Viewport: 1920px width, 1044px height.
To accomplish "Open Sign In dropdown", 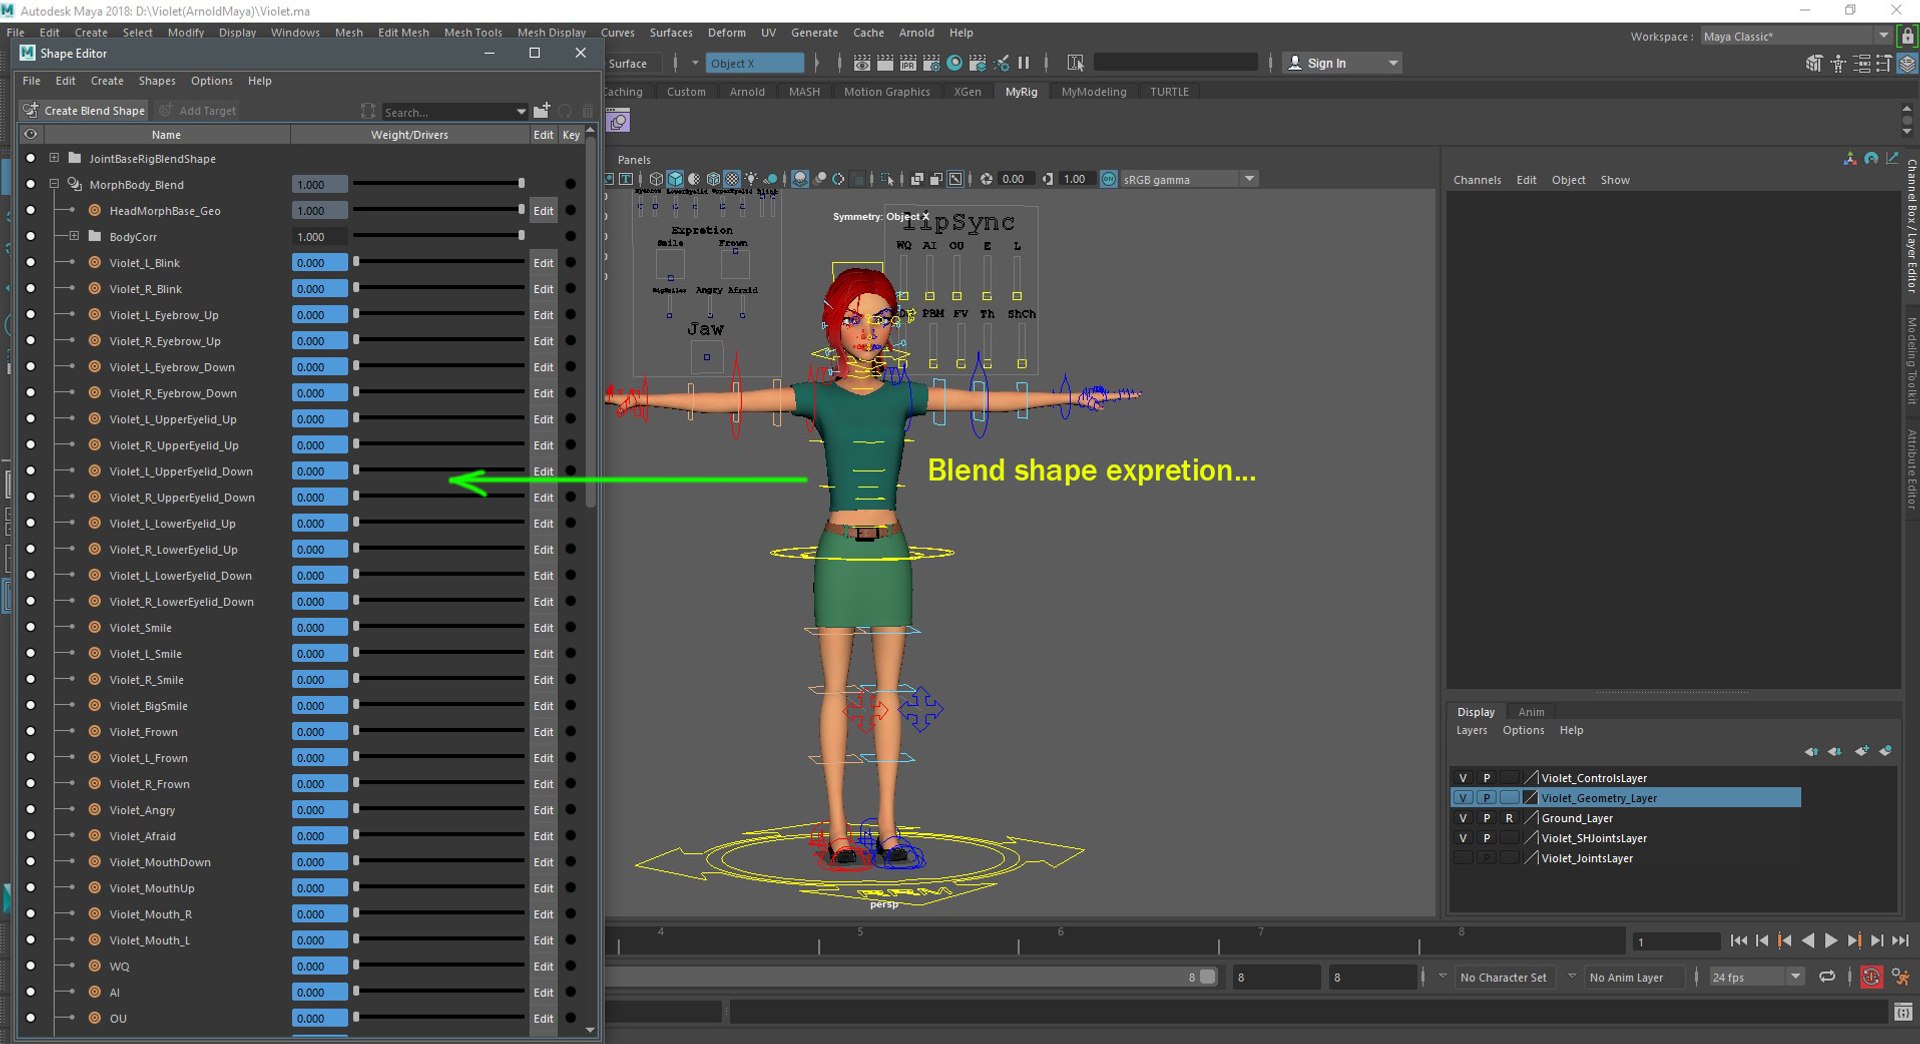I will (x=1393, y=63).
